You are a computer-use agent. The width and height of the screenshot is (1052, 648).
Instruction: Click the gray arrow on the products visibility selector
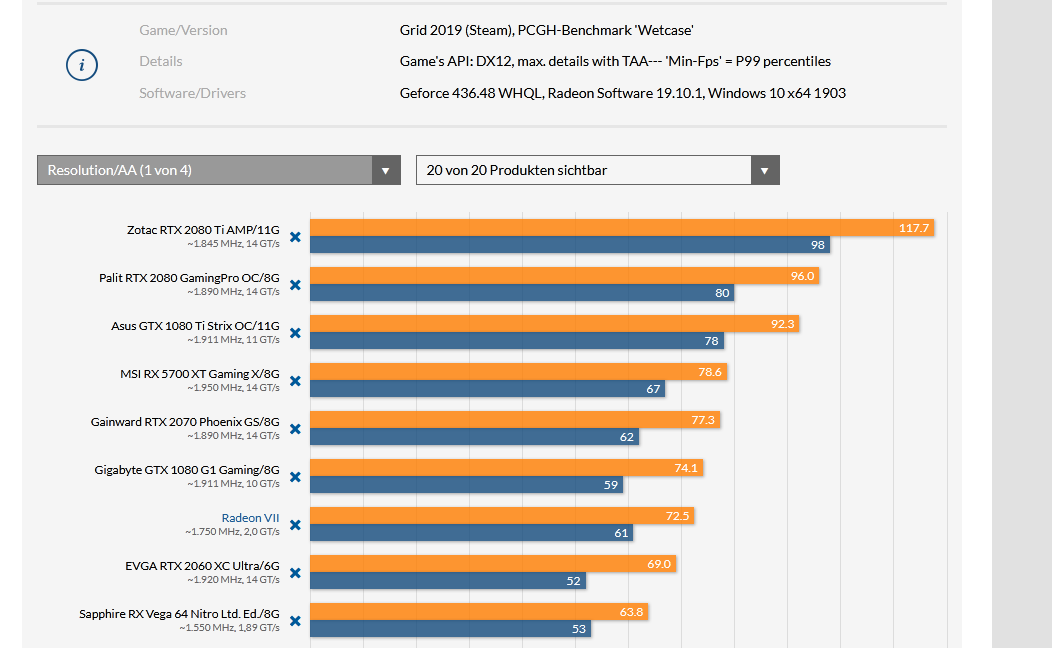(x=765, y=170)
